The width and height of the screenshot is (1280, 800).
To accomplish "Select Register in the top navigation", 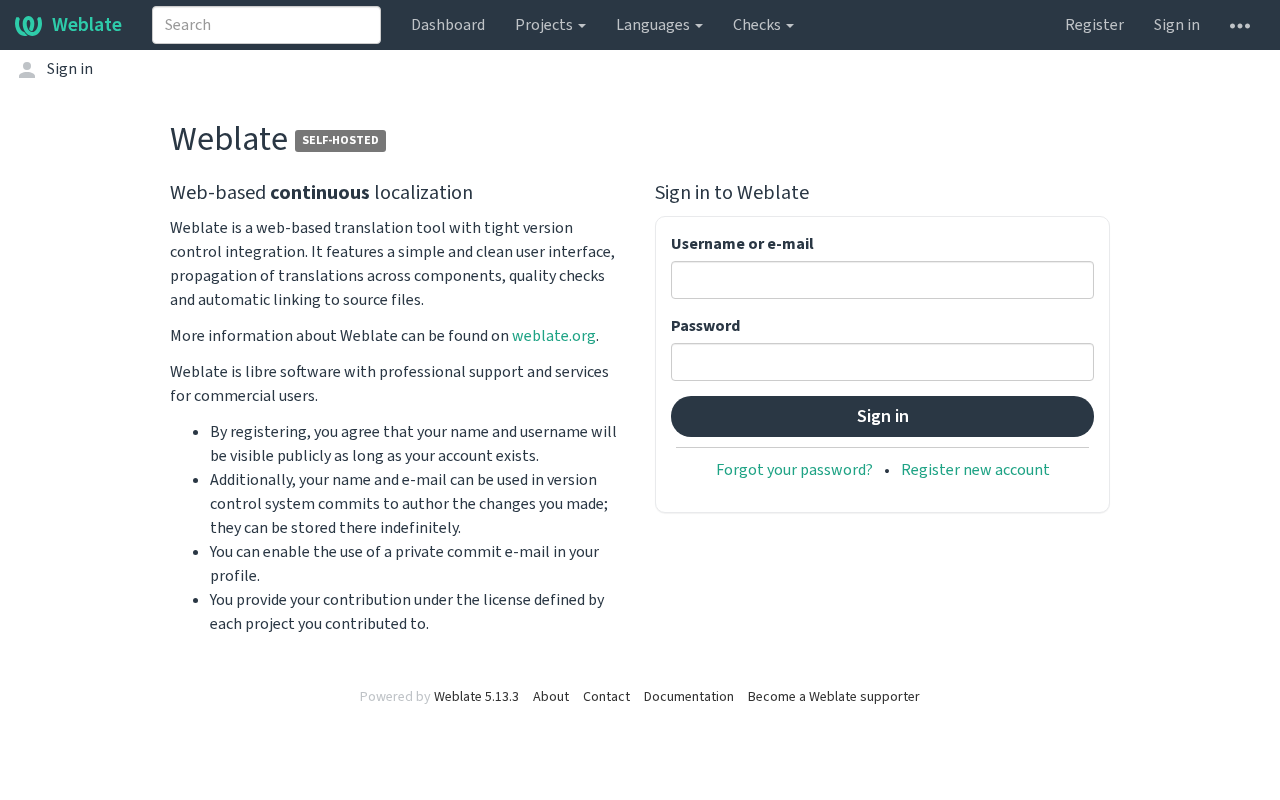I will click(x=1094, y=25).
